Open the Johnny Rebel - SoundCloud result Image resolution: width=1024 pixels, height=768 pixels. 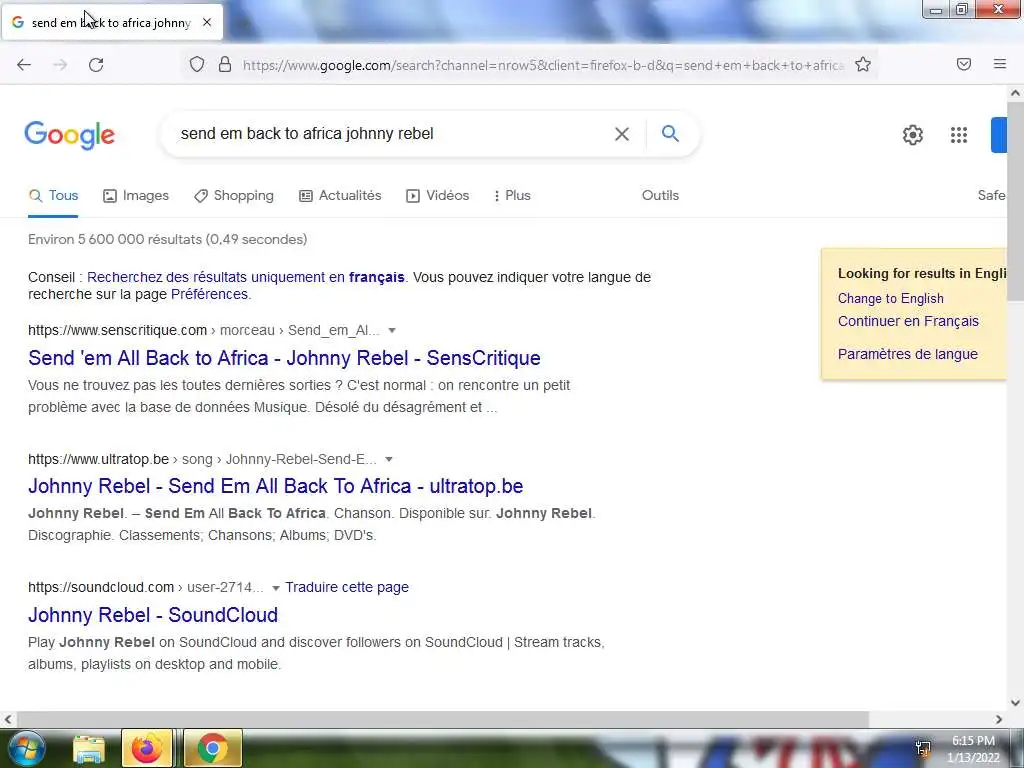153,615
